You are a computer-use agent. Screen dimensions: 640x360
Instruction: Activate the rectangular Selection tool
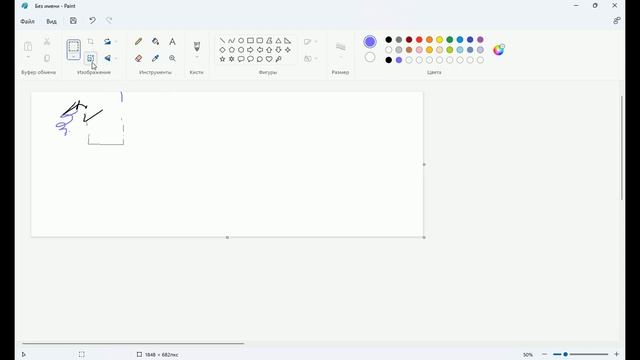73,47
